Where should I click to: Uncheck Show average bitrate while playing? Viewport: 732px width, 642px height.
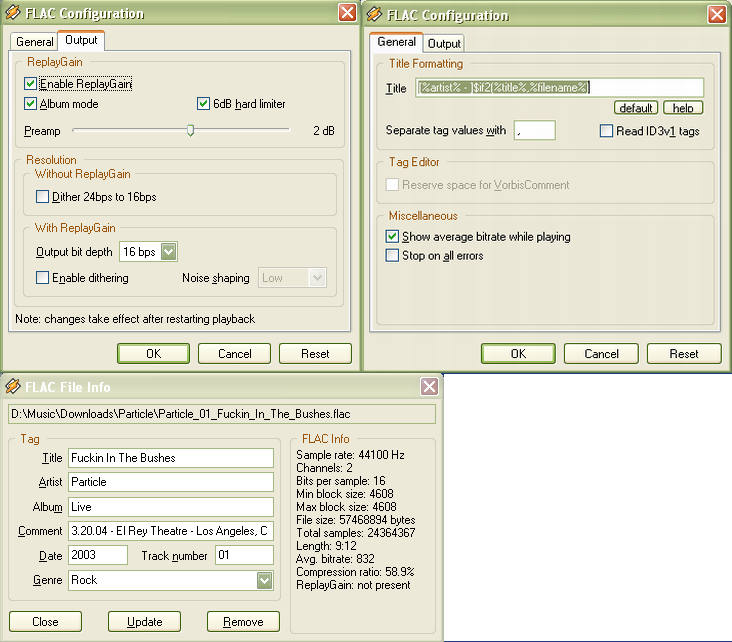coord(392,236)
